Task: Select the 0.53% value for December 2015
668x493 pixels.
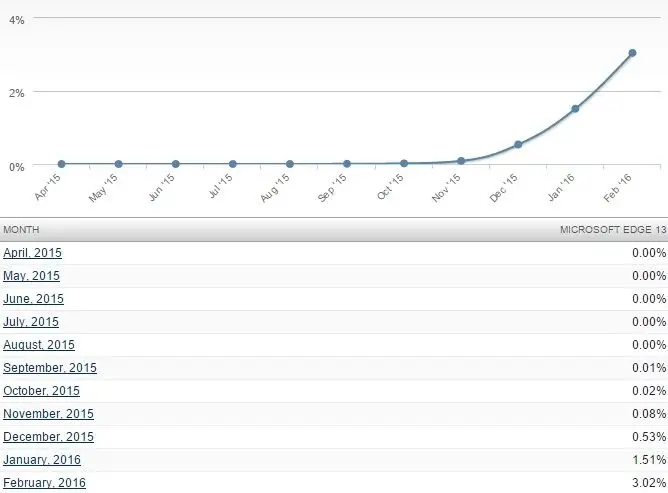Action: 649,437
